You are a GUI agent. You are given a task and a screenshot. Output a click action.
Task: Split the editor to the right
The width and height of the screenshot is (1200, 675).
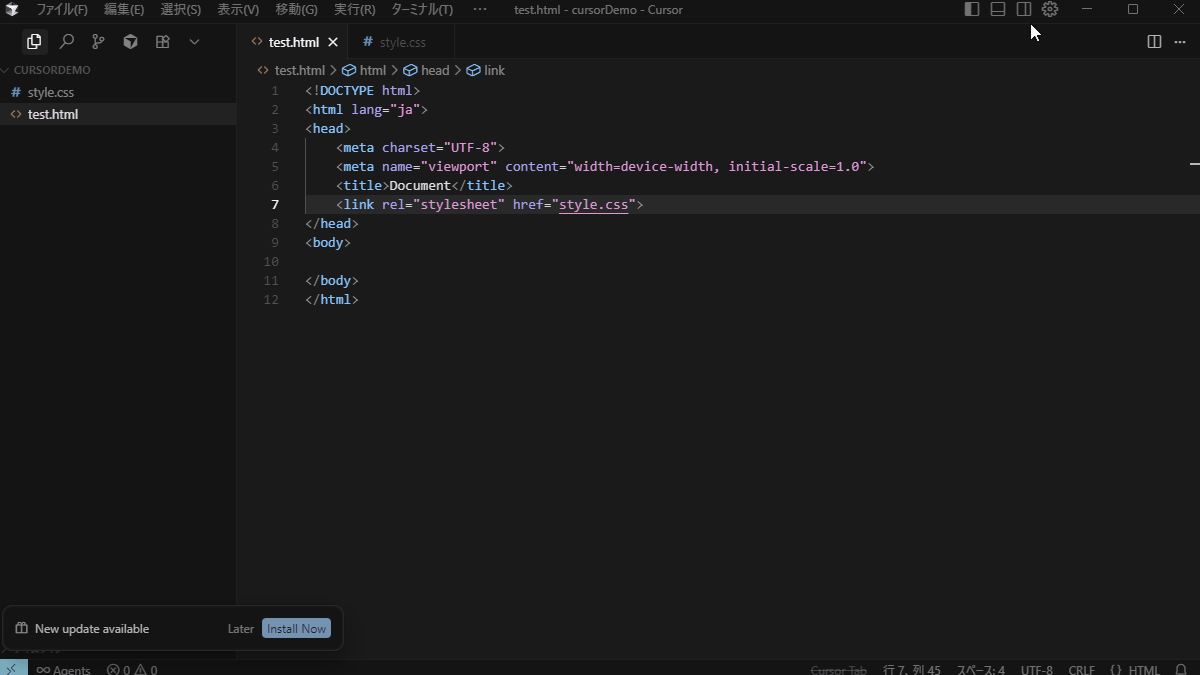[1154, 42]
